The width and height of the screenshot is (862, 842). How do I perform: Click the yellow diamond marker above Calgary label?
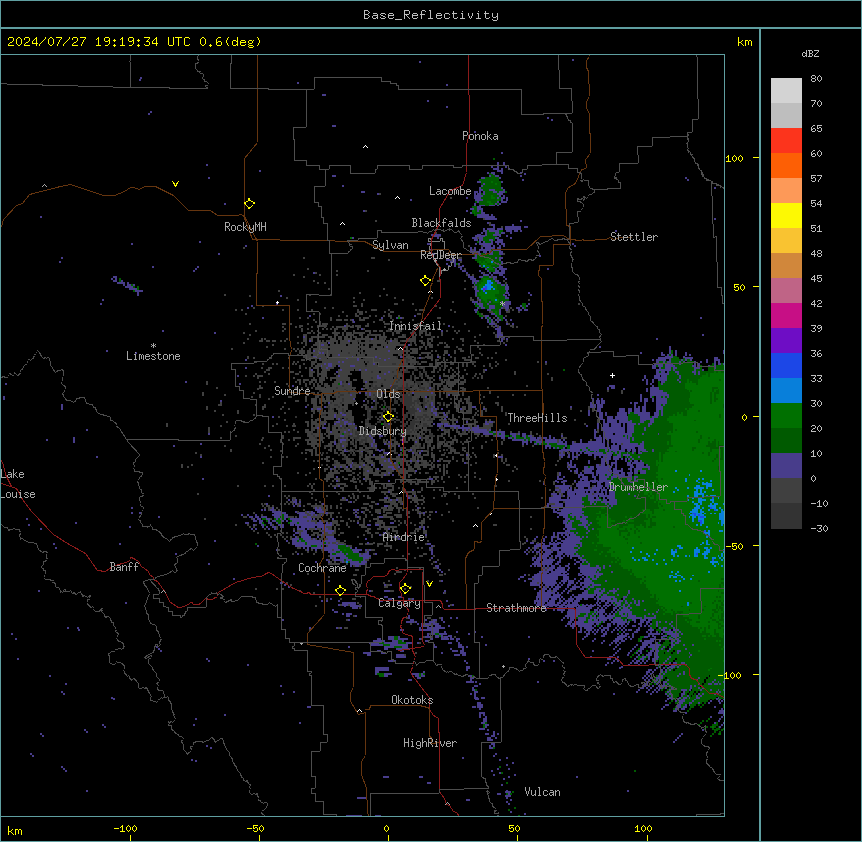click(x=405, y=589)
